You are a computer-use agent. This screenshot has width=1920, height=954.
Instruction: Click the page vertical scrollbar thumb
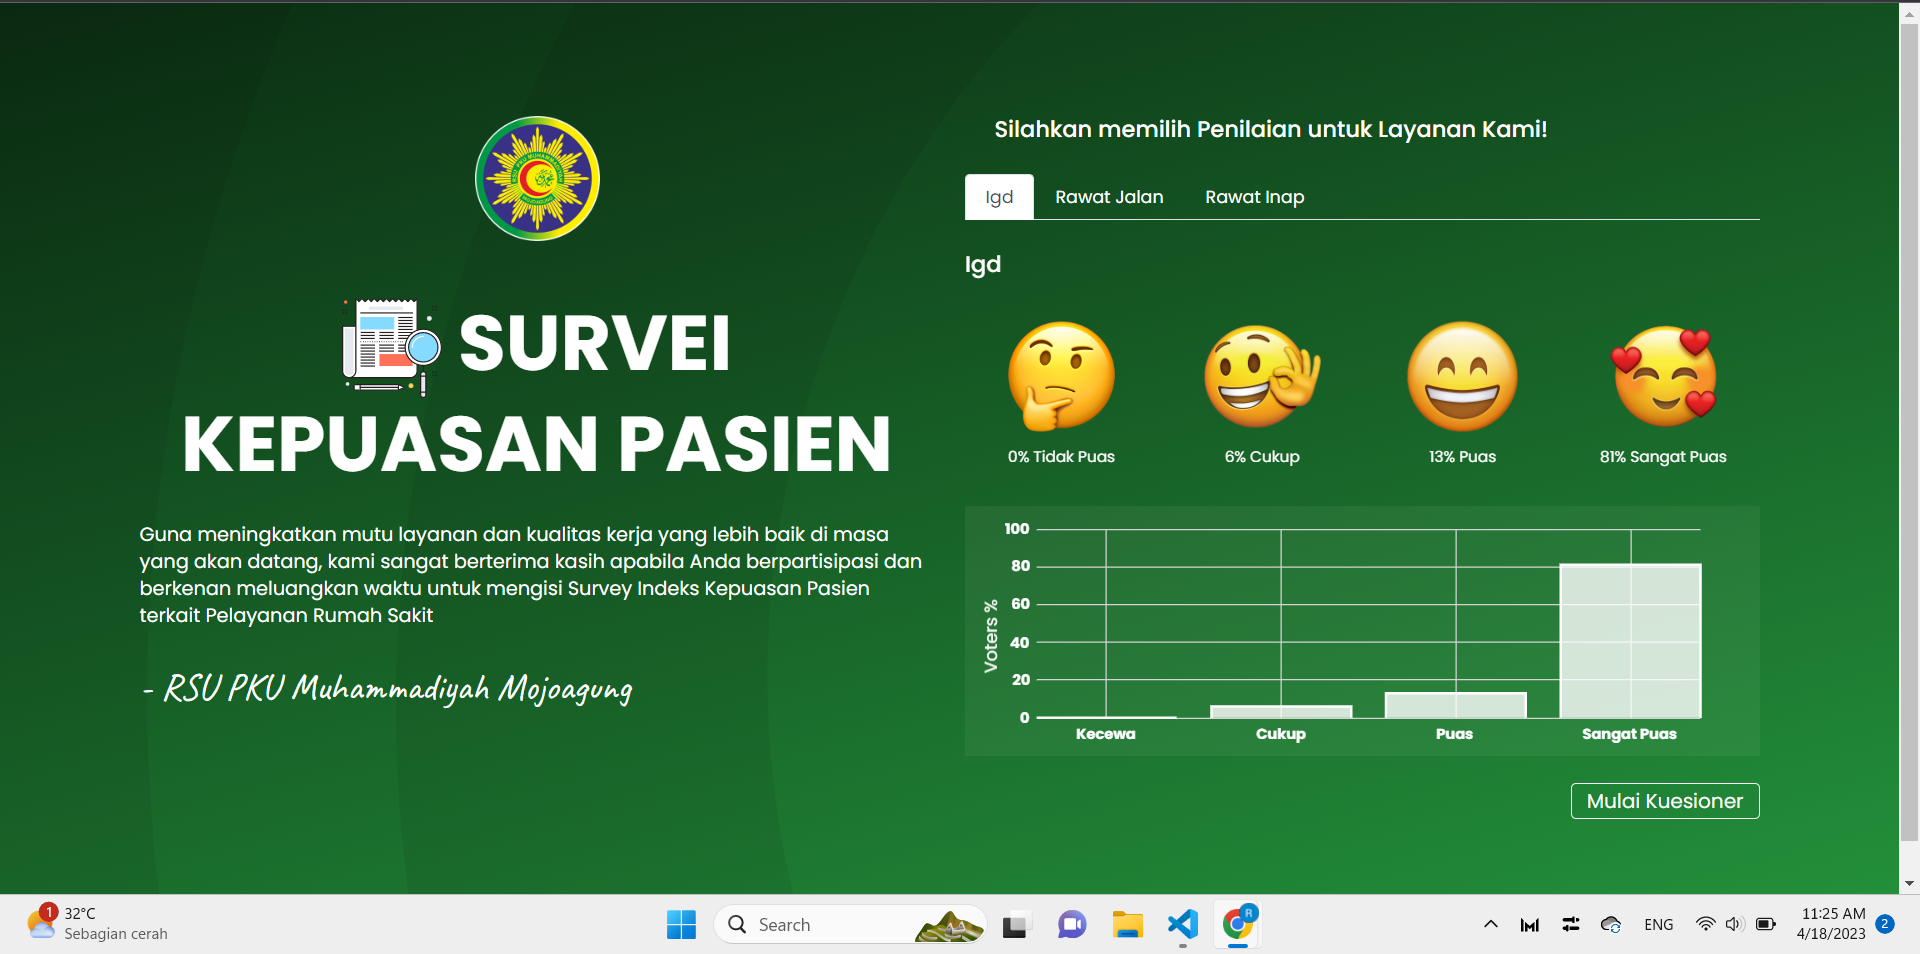pyautogui.click(x=1909, y=430)
